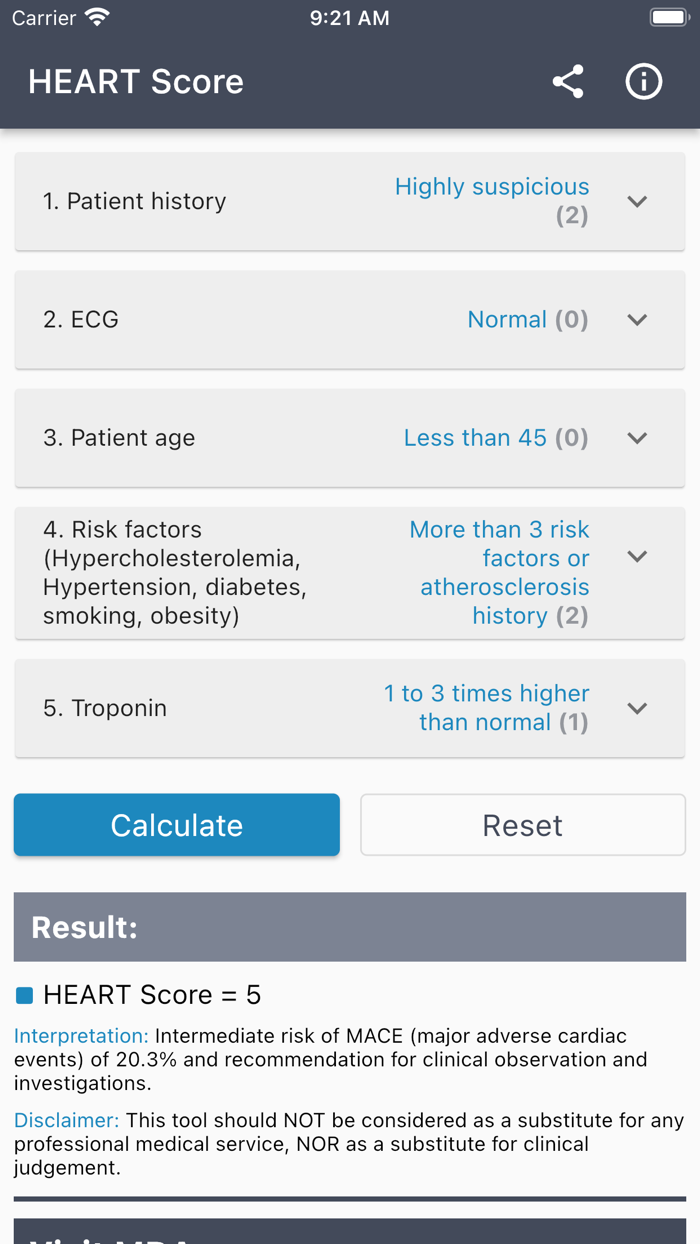Expand the Patient history section

click(x=637, y=201)
